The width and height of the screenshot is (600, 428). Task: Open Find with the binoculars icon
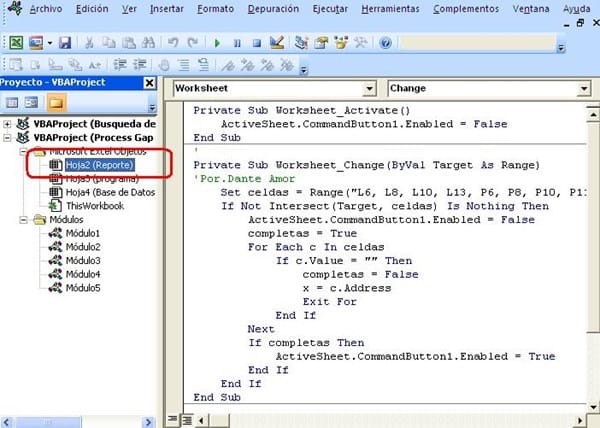pos(148,42)
